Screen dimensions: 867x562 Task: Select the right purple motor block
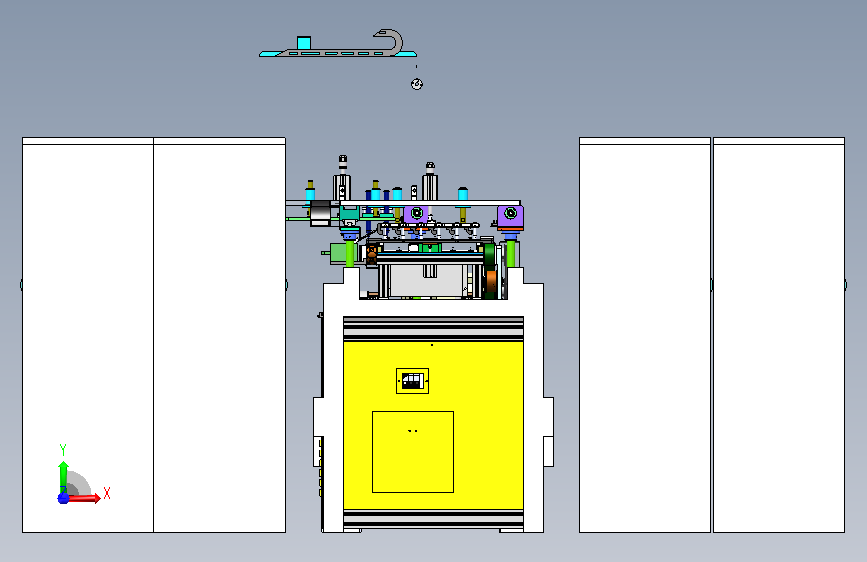pyautogui.click(x=510, y=216)
